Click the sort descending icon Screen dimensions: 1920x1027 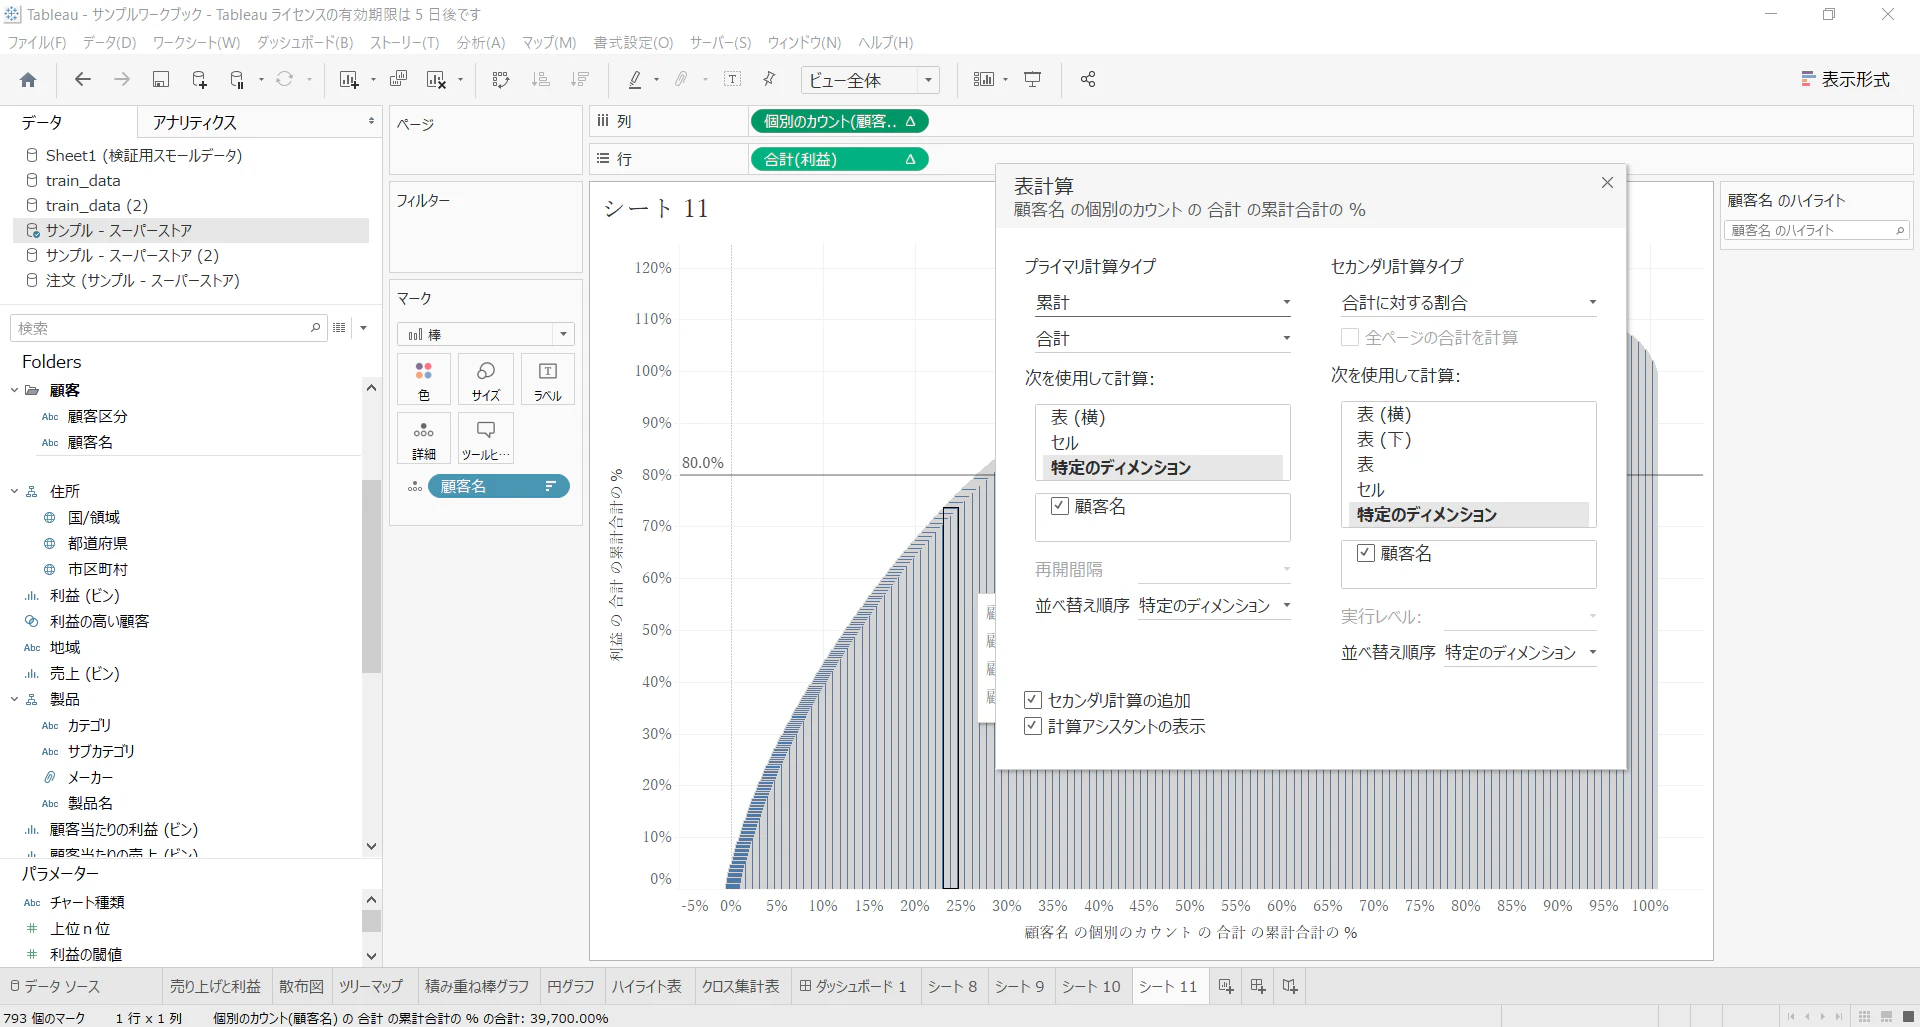click(x=580, y=80)
